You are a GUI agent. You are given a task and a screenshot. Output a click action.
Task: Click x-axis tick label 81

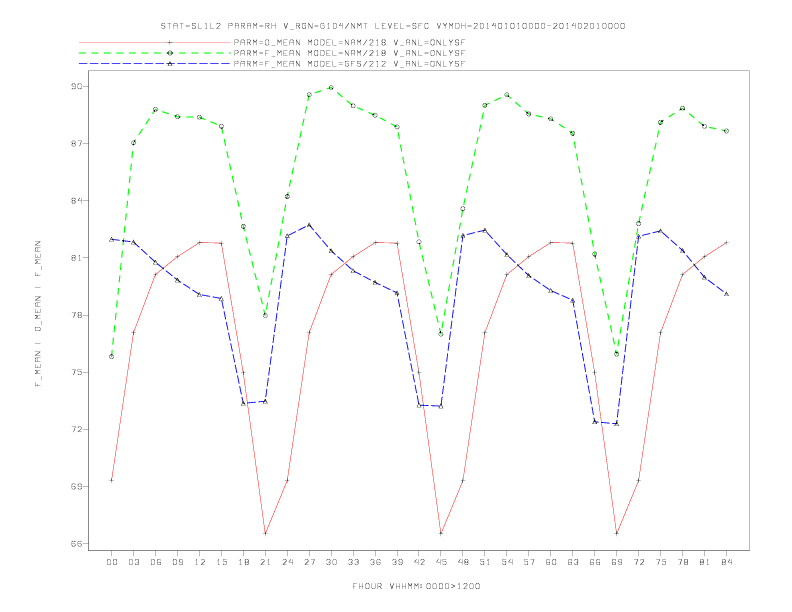[x=705, y=562]
